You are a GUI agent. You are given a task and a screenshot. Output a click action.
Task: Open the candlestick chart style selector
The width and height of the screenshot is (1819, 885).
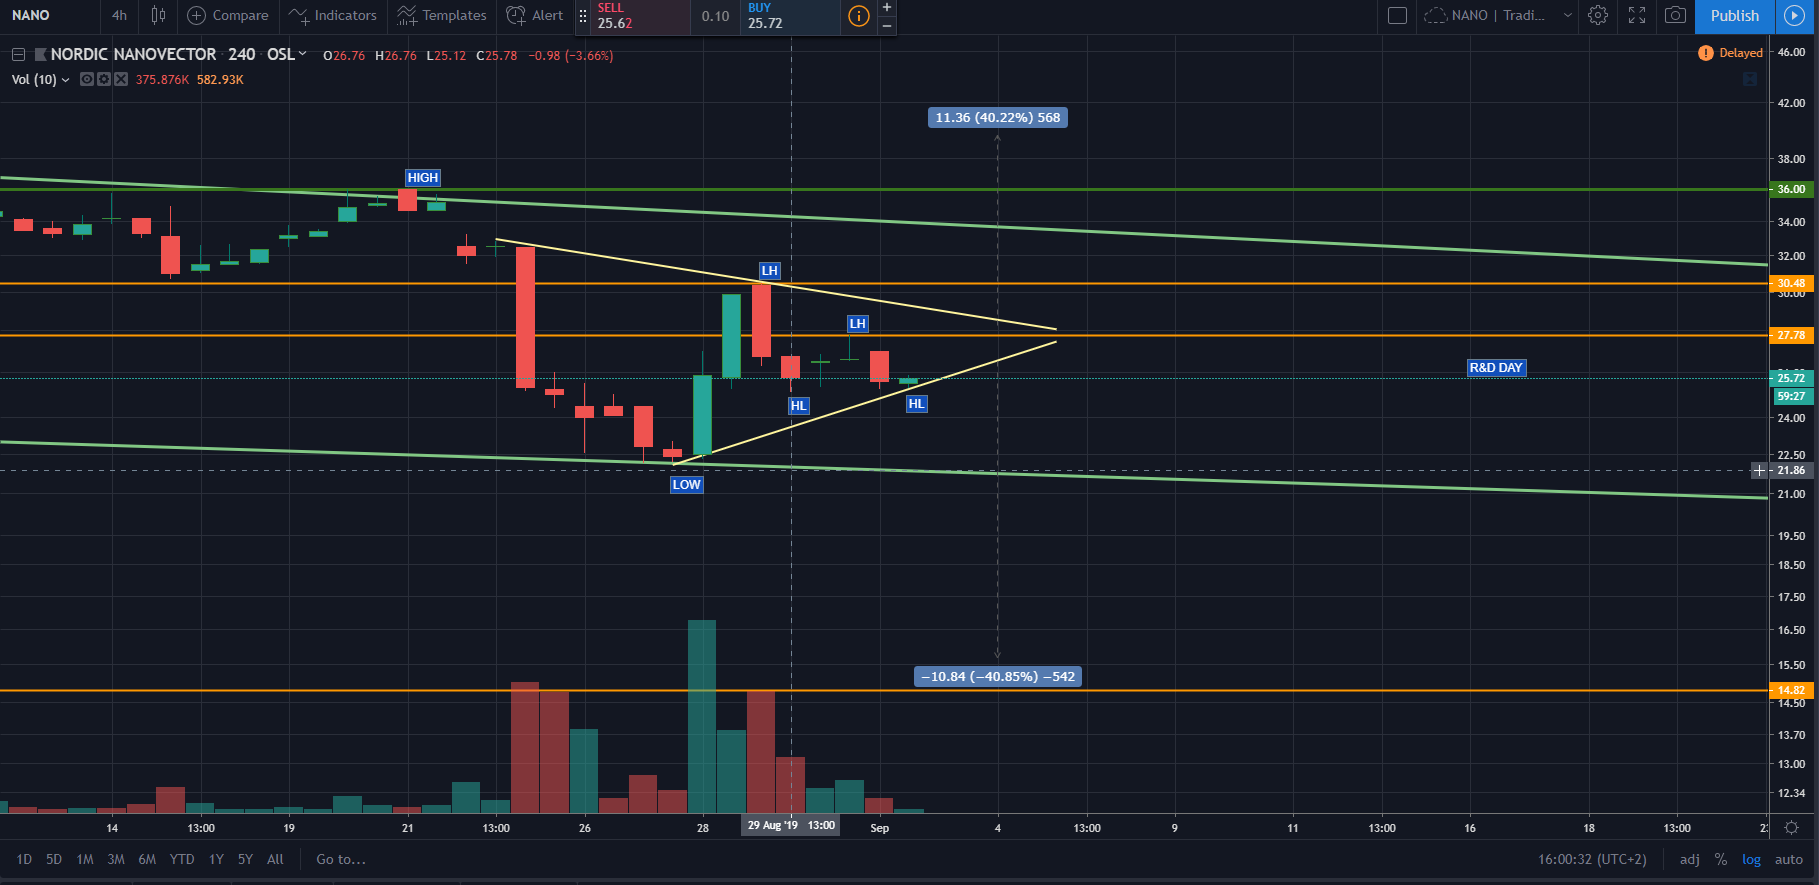point(158,15)
